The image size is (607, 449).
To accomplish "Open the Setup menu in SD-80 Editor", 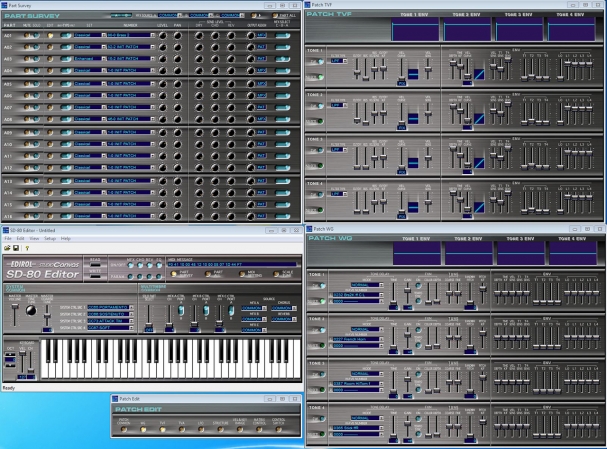I will (x=50, y=238).
